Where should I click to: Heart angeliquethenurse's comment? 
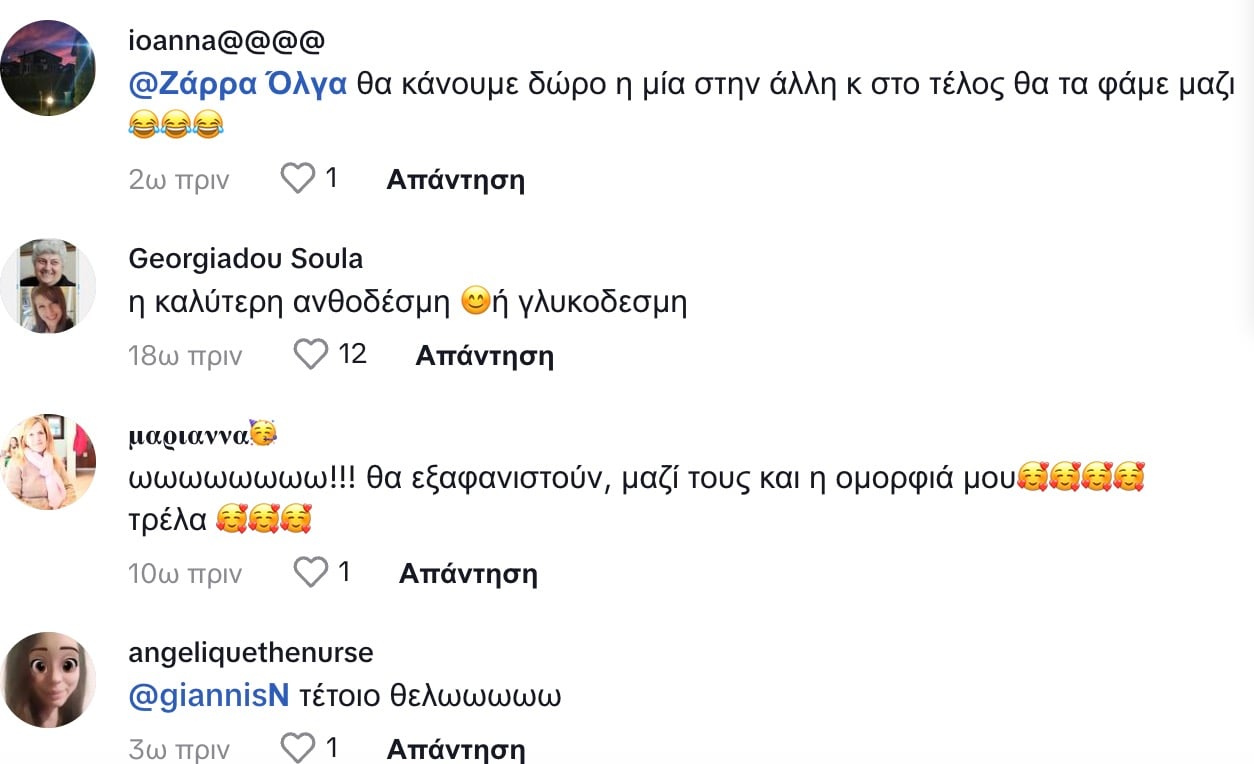[297, 748]
